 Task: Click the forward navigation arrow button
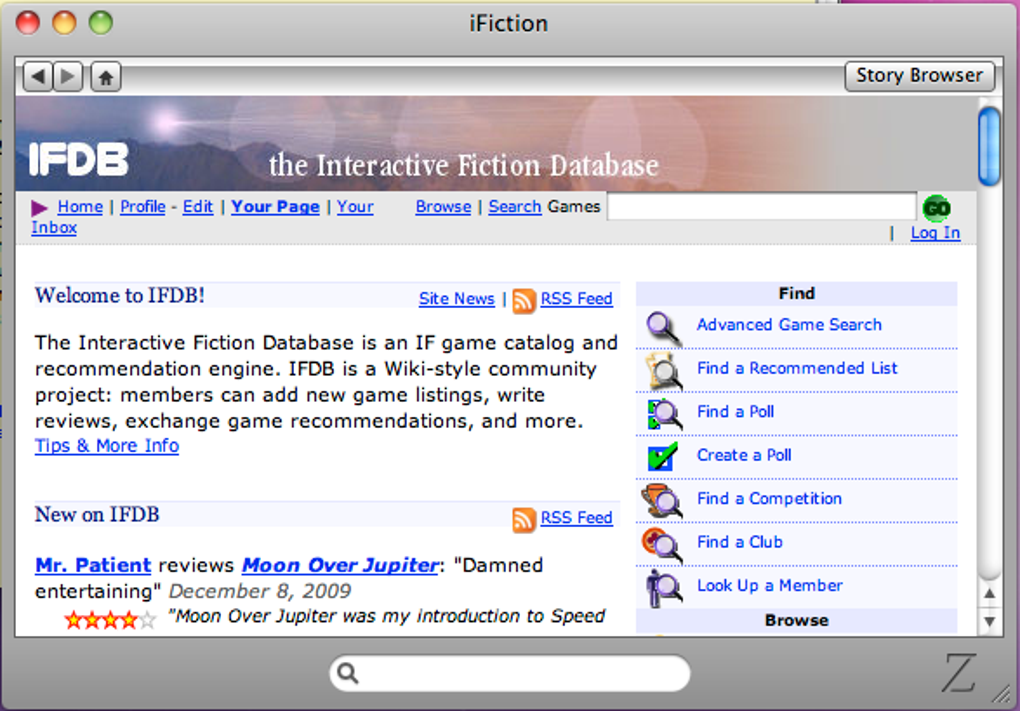tap(67, 76)
